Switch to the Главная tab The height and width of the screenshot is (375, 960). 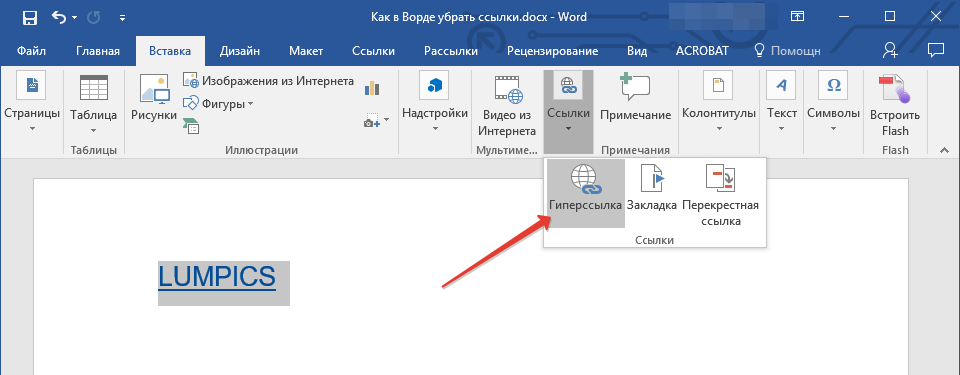point(98,51)
